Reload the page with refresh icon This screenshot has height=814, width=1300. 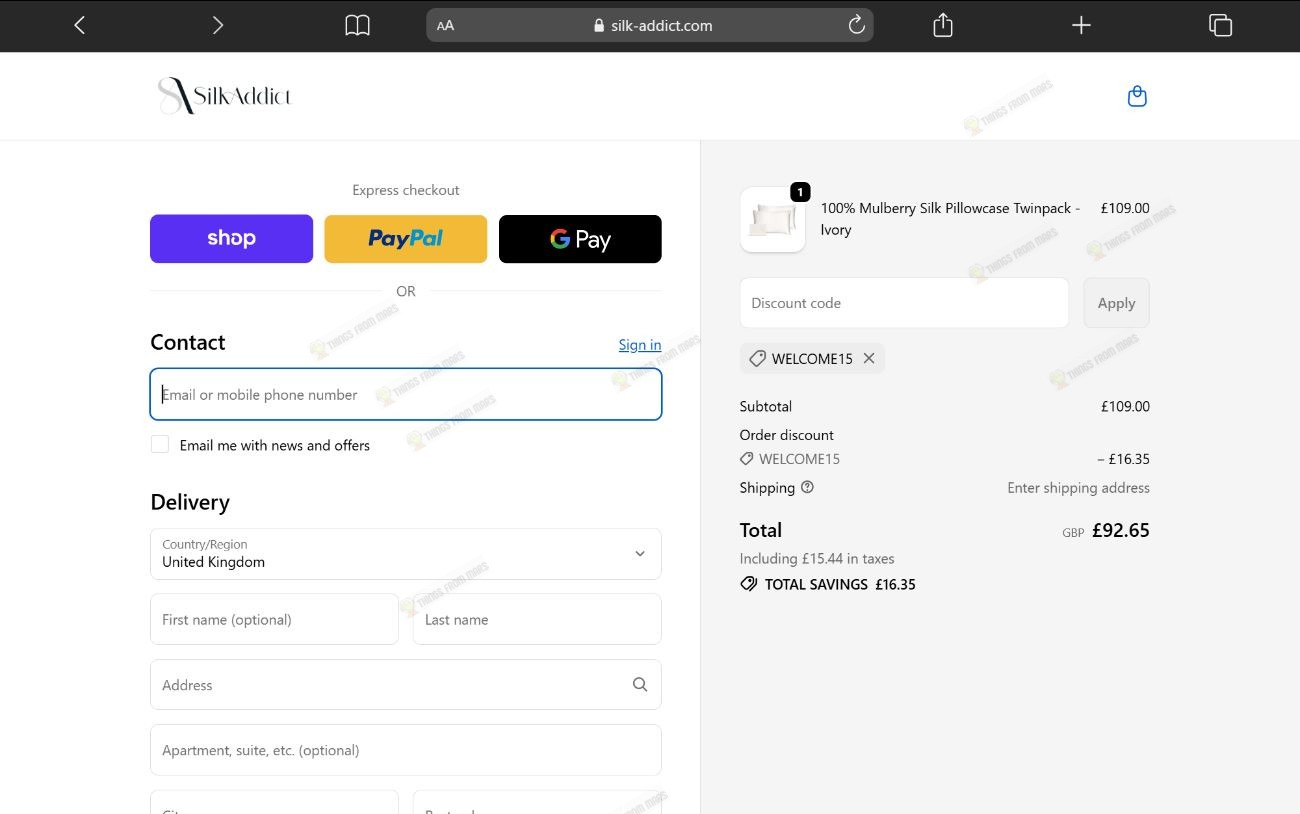tap(856, 25)
